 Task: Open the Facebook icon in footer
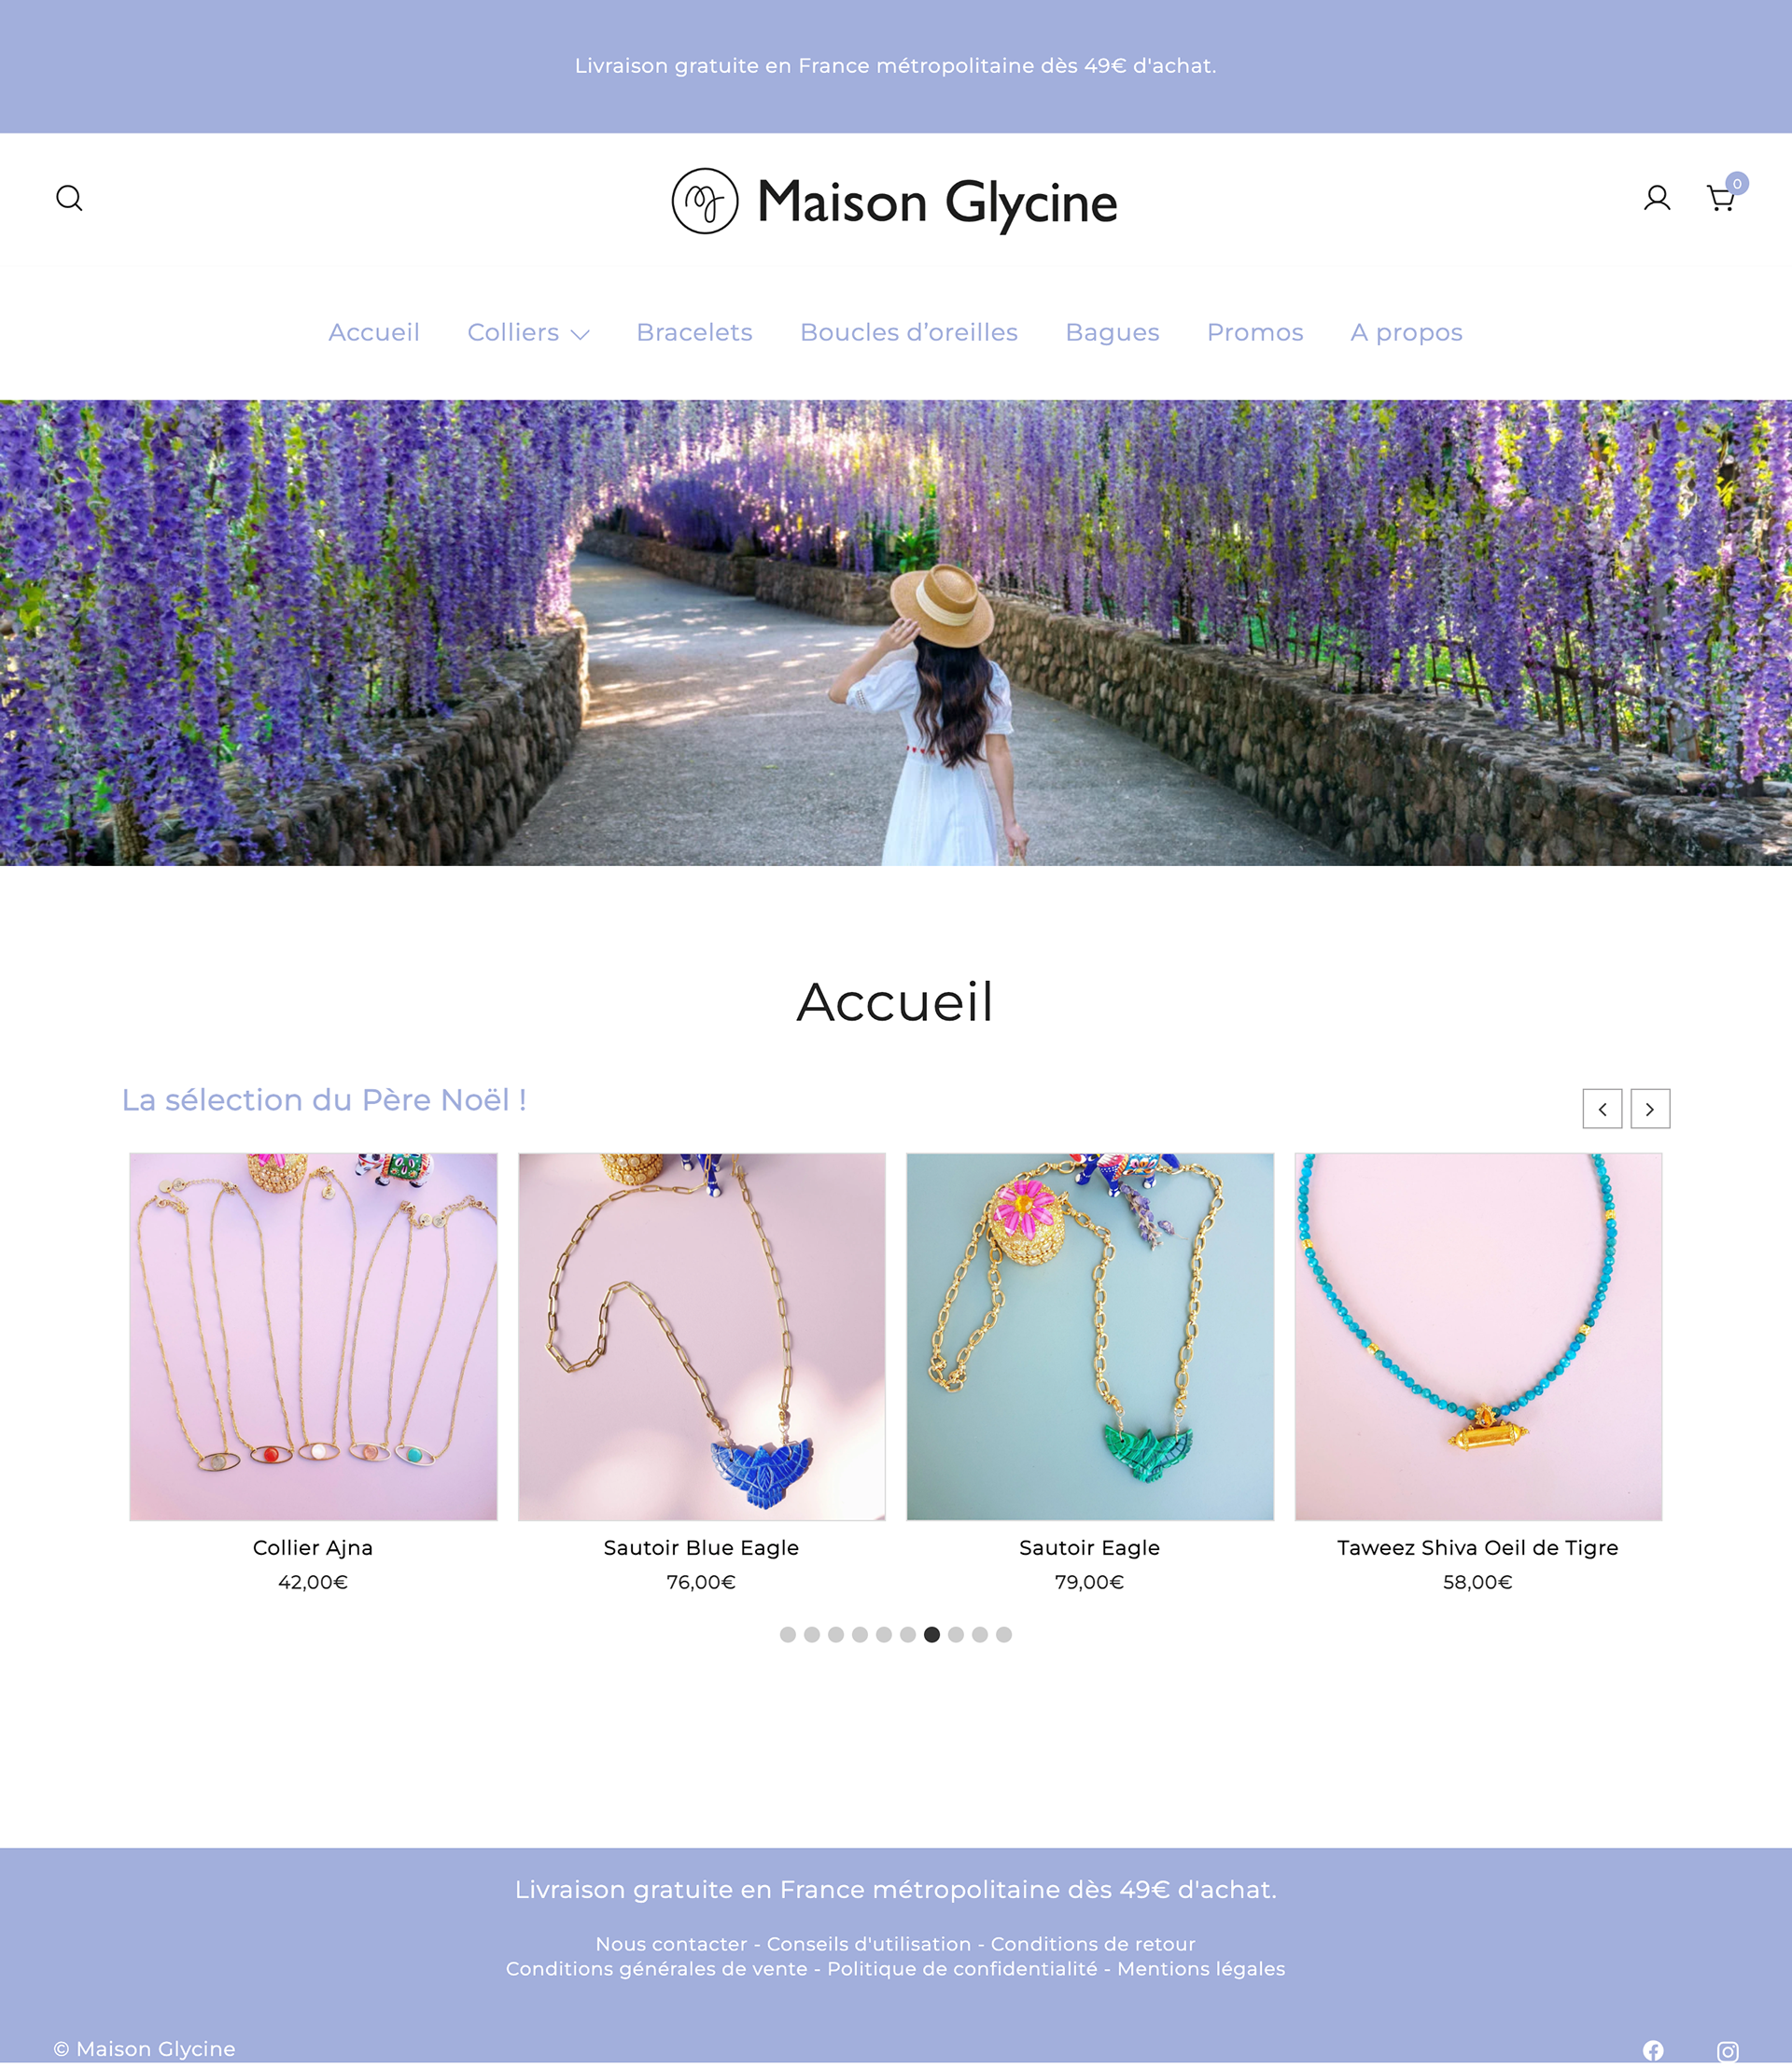click(x=1653, y=2051)
